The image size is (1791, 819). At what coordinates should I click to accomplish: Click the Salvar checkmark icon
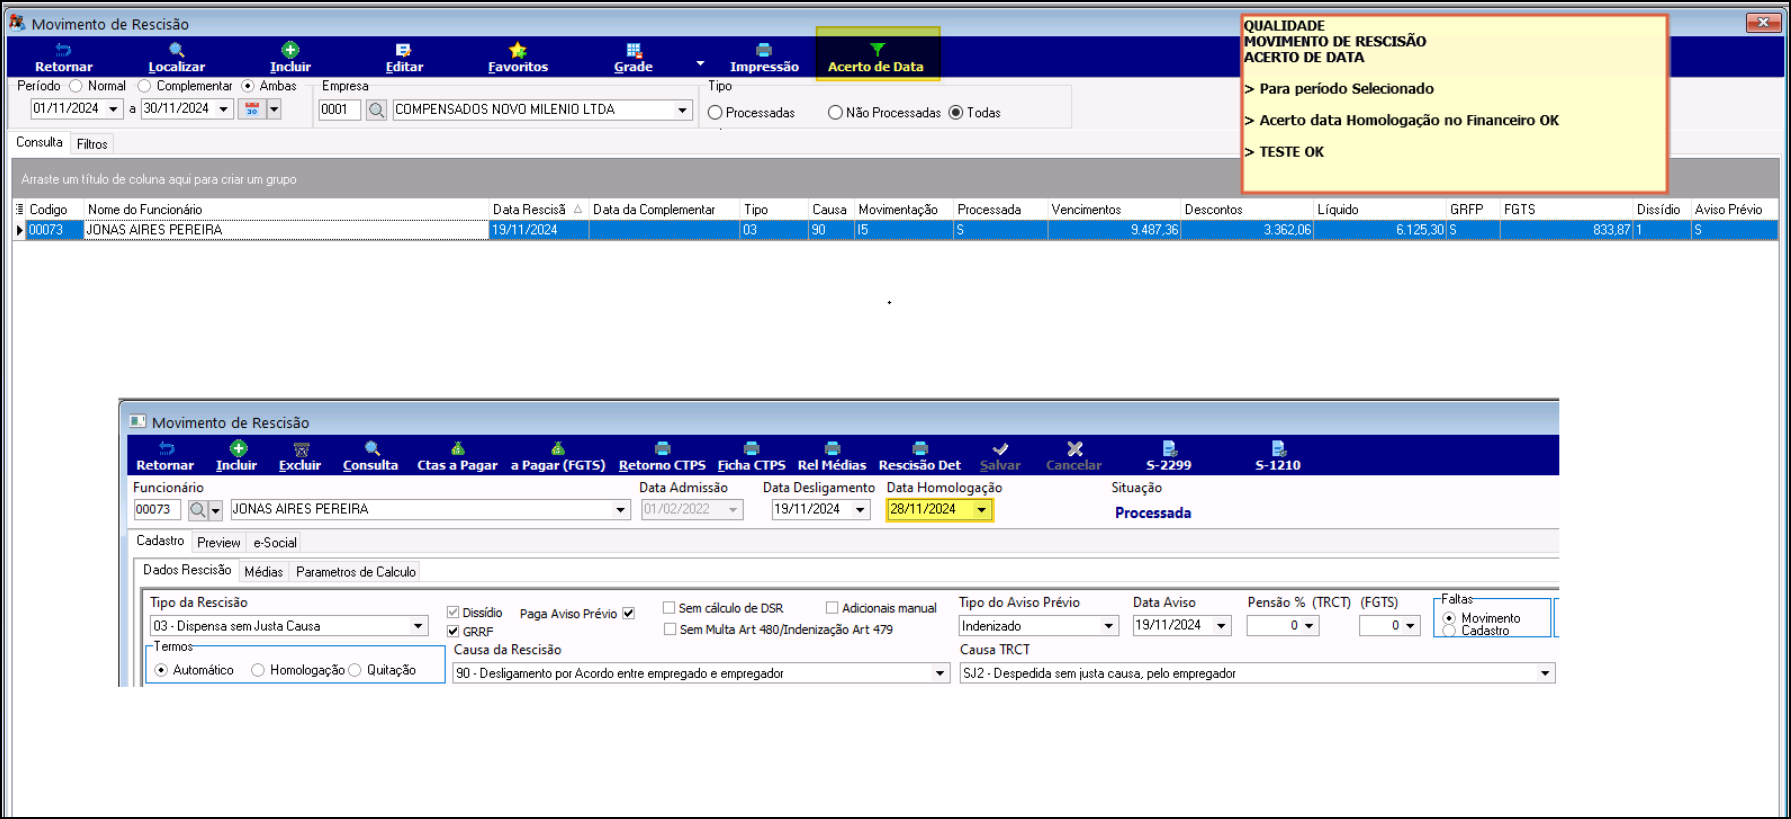coord(1000,457)
